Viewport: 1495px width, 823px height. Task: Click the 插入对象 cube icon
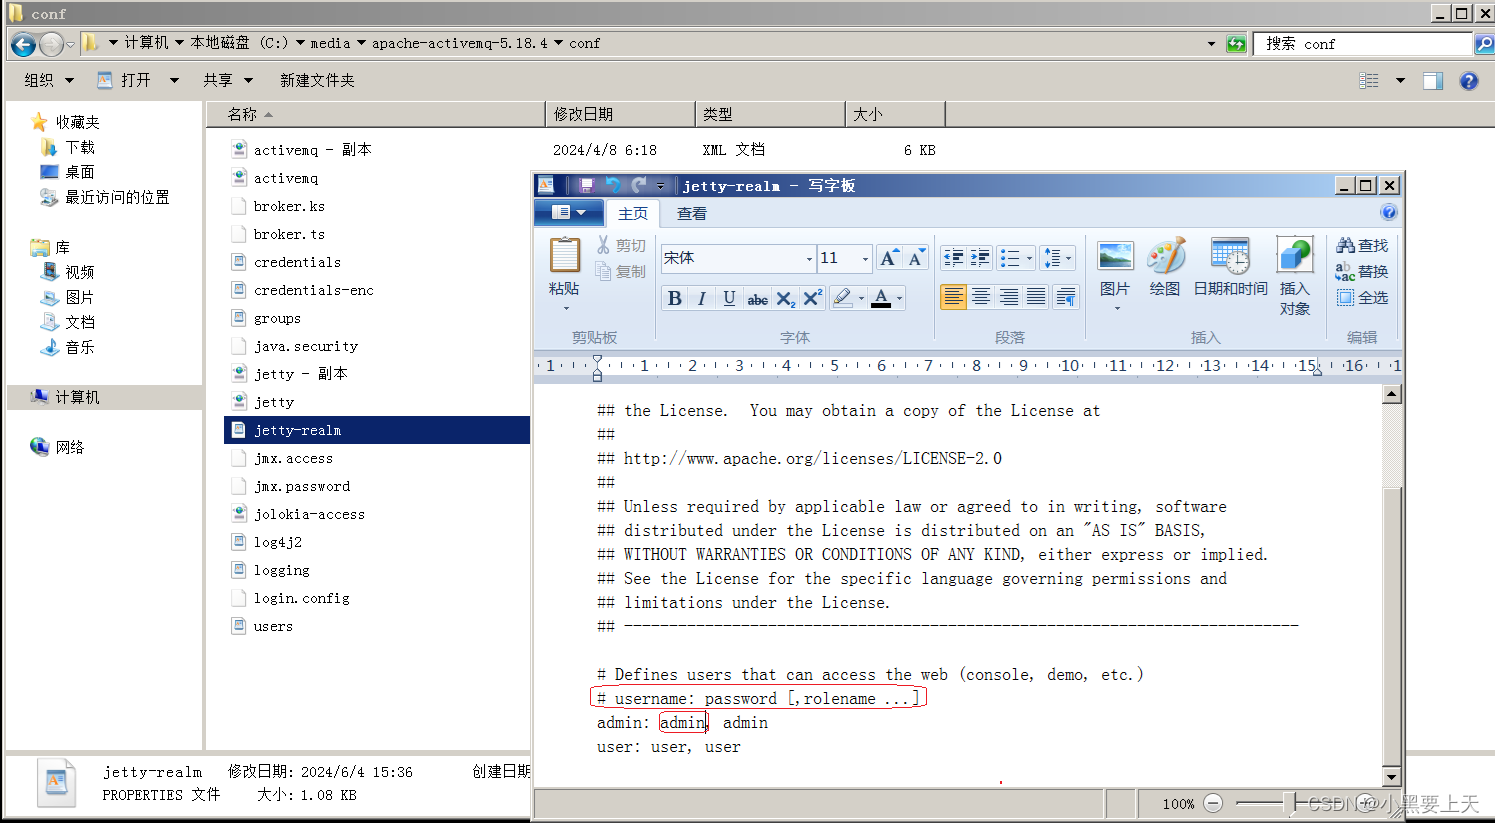1294,255
